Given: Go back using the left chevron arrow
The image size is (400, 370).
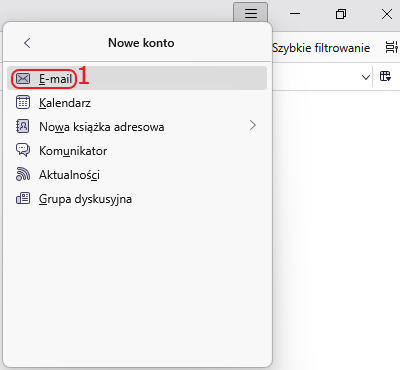Looking at the screenshot, I should pyautogui.click(x=27, y=43).
